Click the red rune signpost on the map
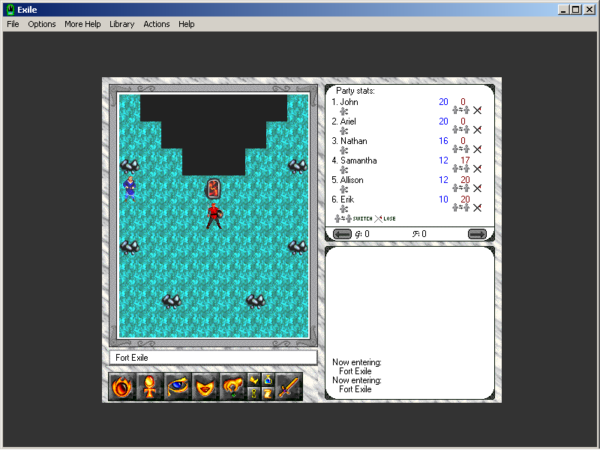600x450 pixels. 213,188
